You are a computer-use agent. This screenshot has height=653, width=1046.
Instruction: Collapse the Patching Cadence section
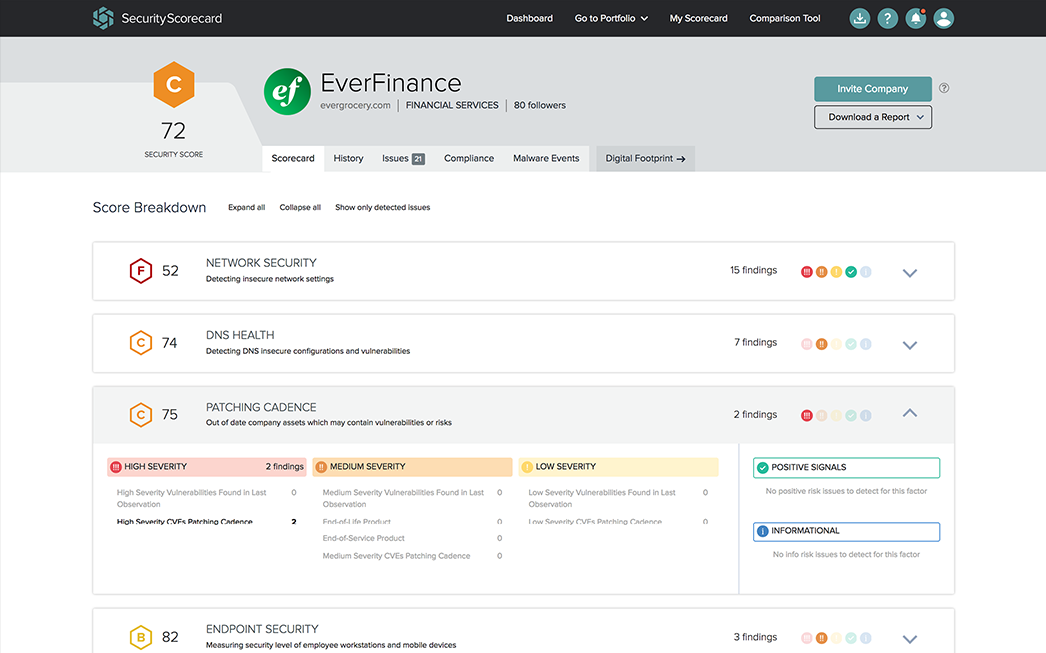click(x=909, y=414)
